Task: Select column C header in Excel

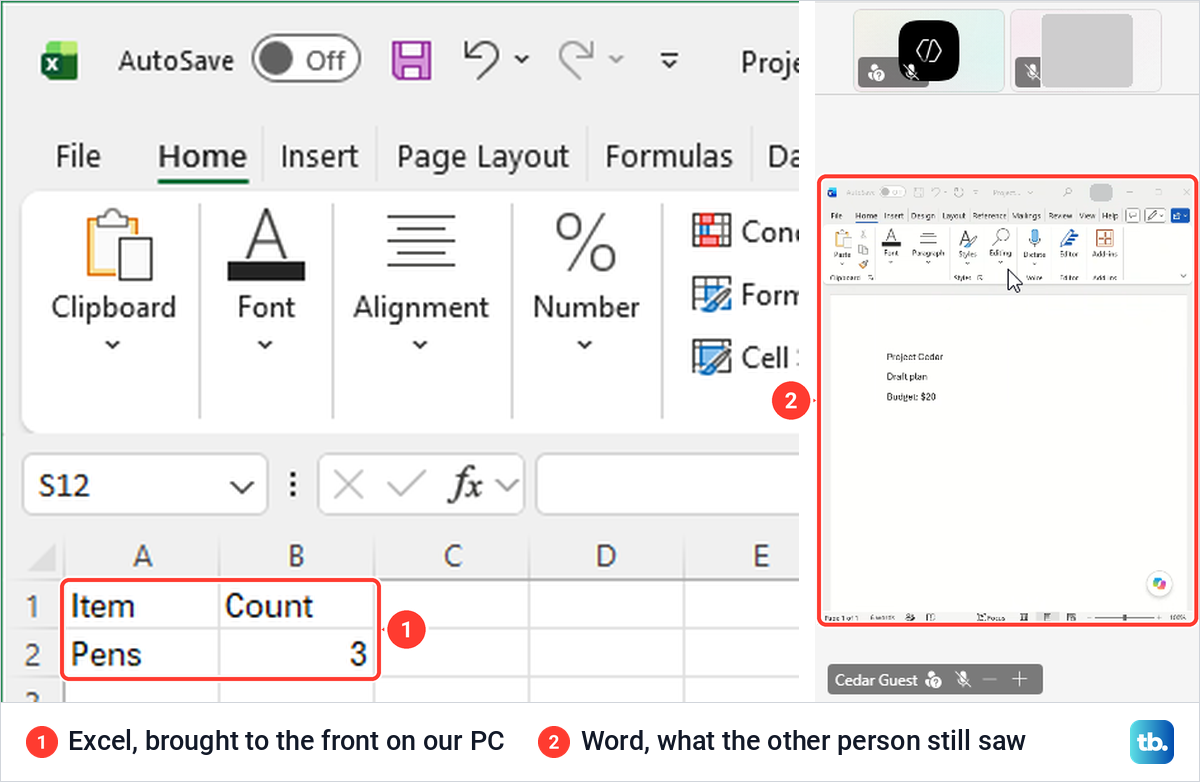Action: pyautogui.click(x=452, y=556)
